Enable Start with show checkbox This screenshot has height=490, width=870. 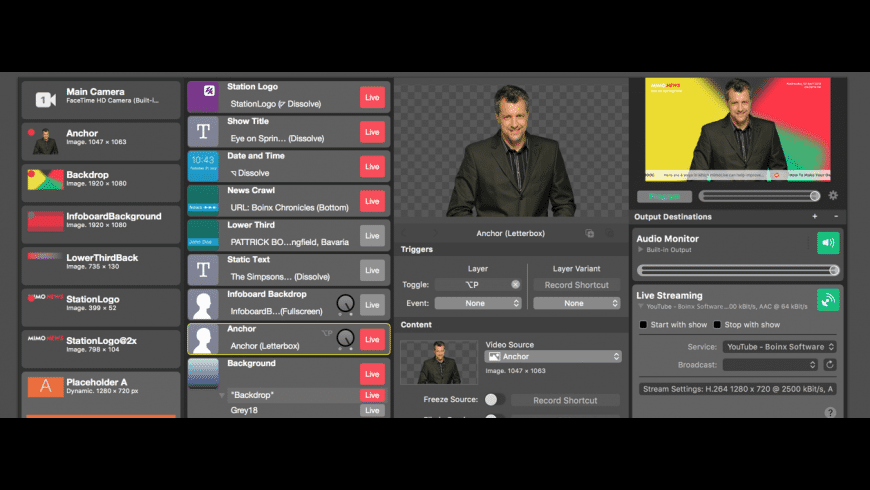(643, 325)
